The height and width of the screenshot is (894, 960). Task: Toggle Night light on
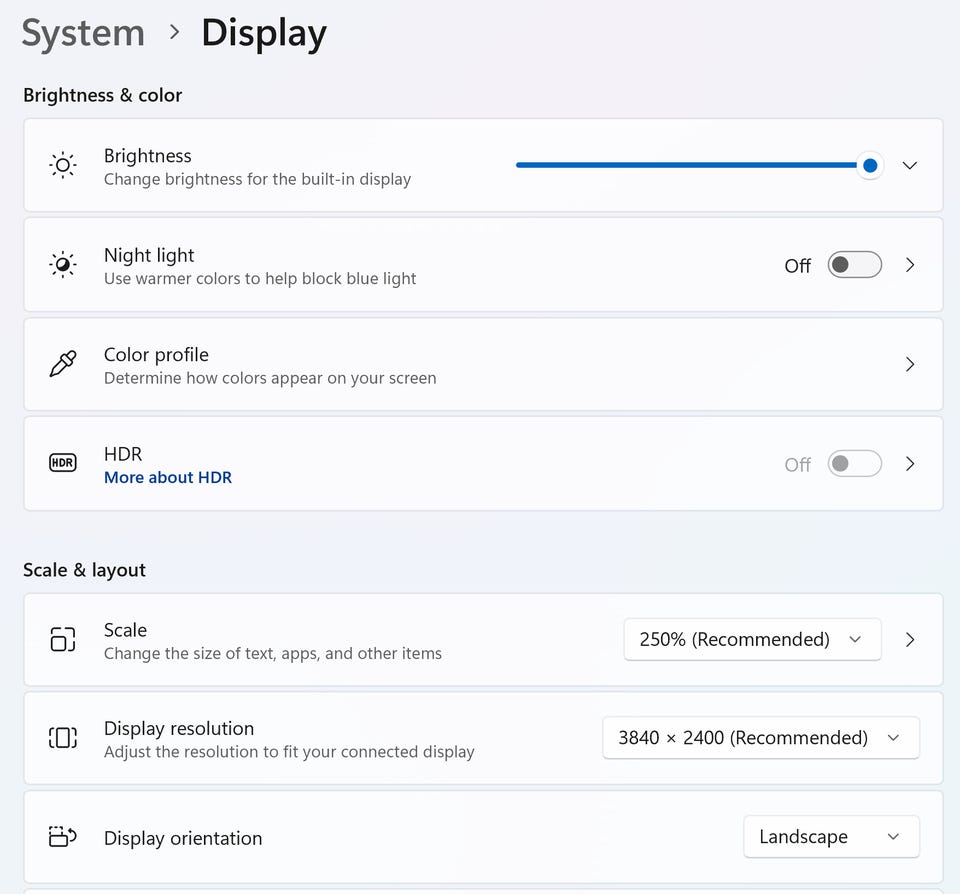[x=854, y=265]
